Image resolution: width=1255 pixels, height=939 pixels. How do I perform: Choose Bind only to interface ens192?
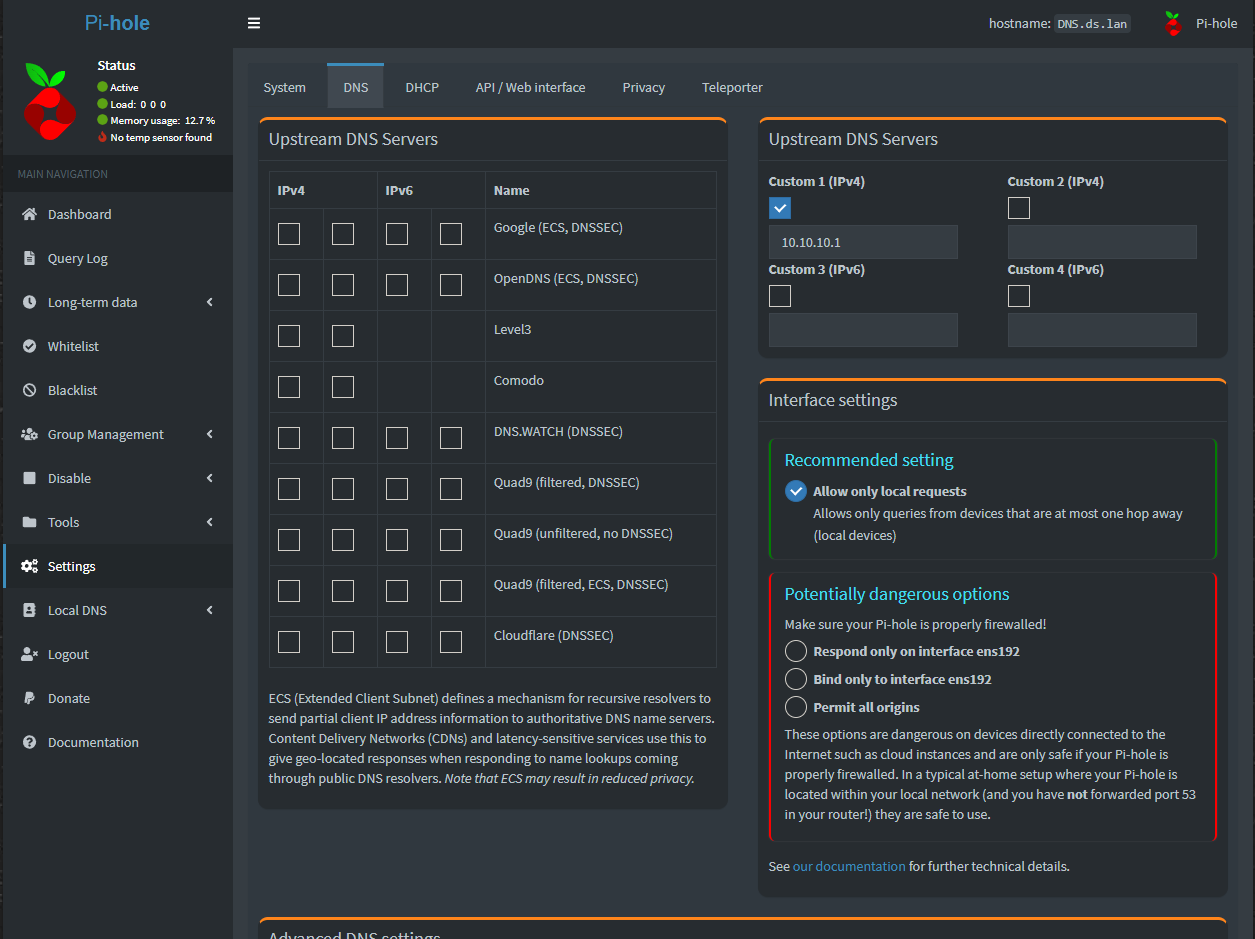coord(796,679)
